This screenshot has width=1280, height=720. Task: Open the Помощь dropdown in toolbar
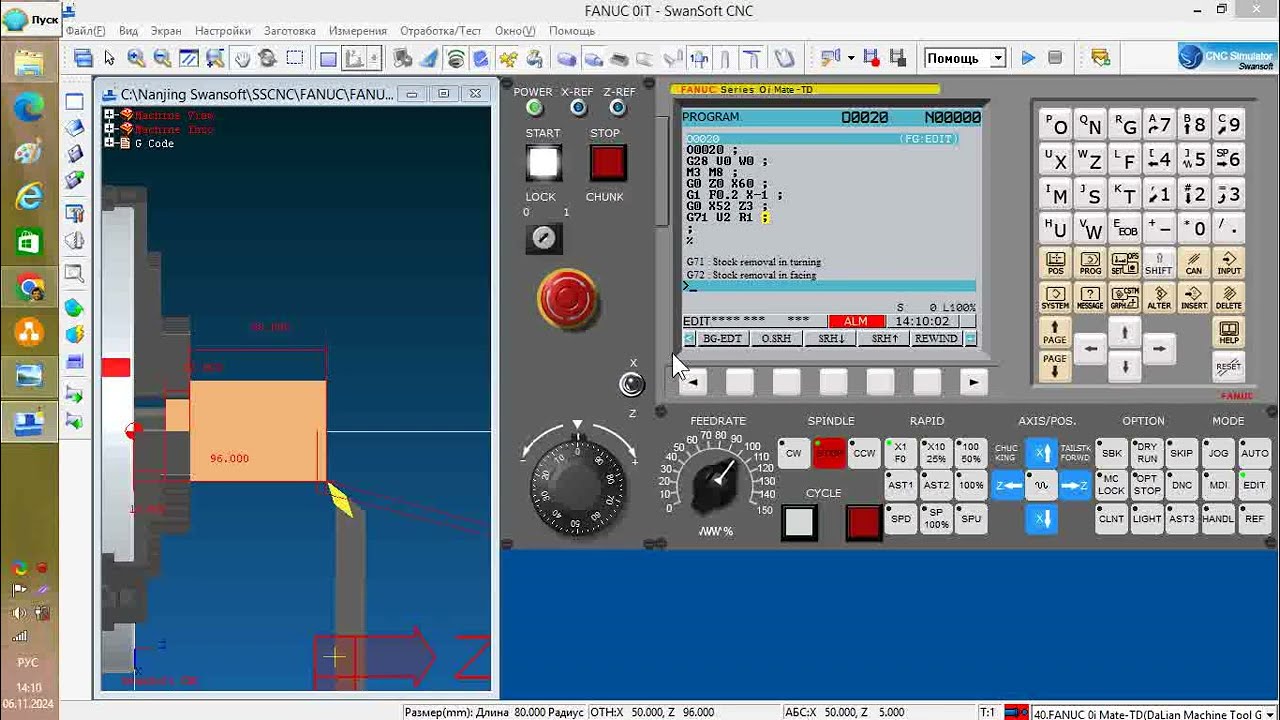(x=997, y=58)
